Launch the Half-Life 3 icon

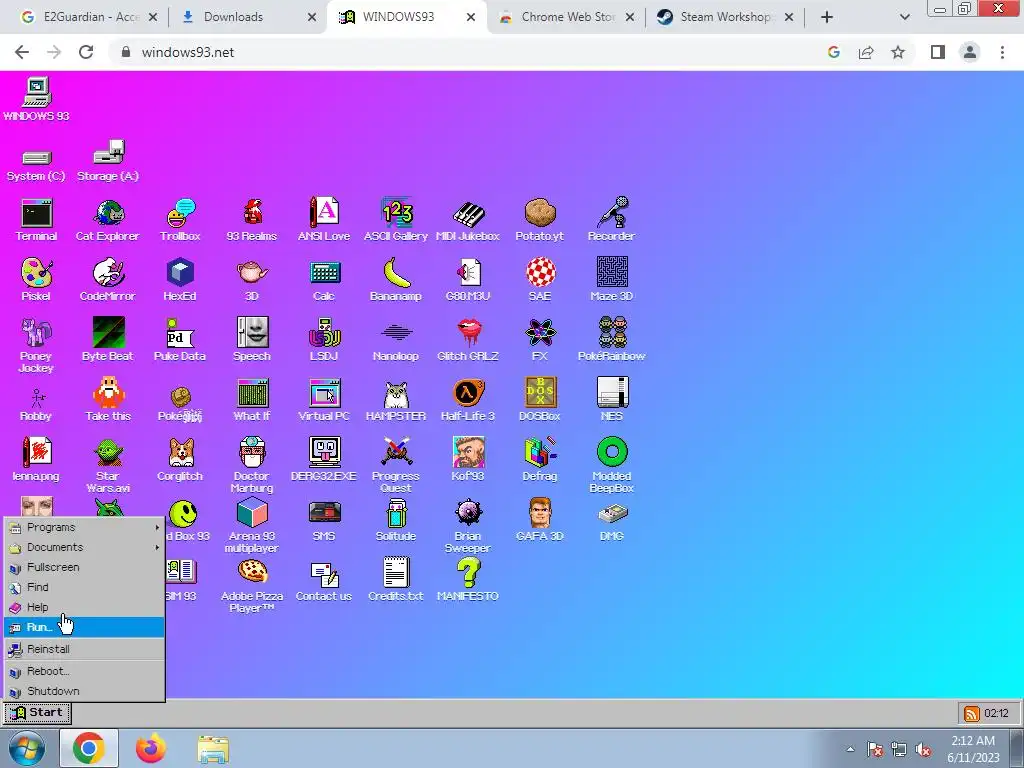tap(468, 400)
